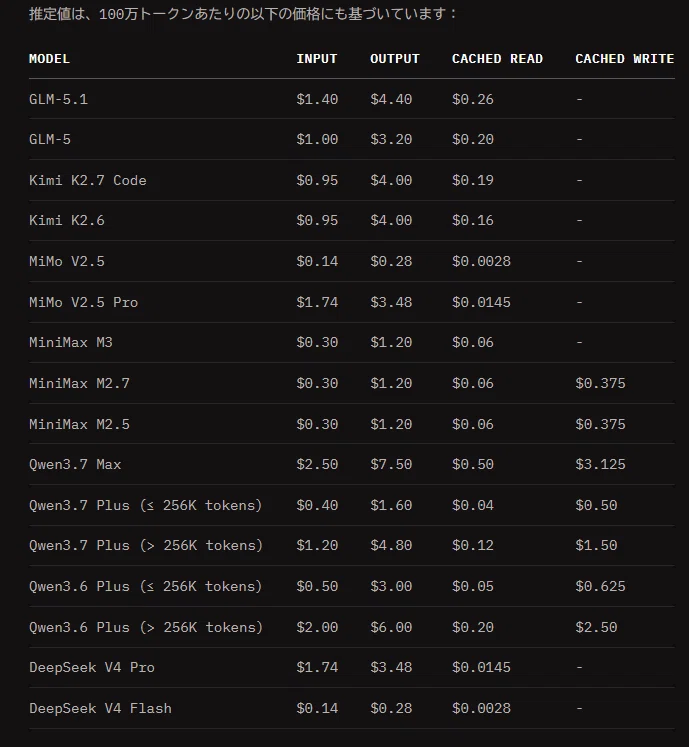The height and width of the screenshot is (747, 689).
Task: Click the OUTPUT column header
Action: 395,59
